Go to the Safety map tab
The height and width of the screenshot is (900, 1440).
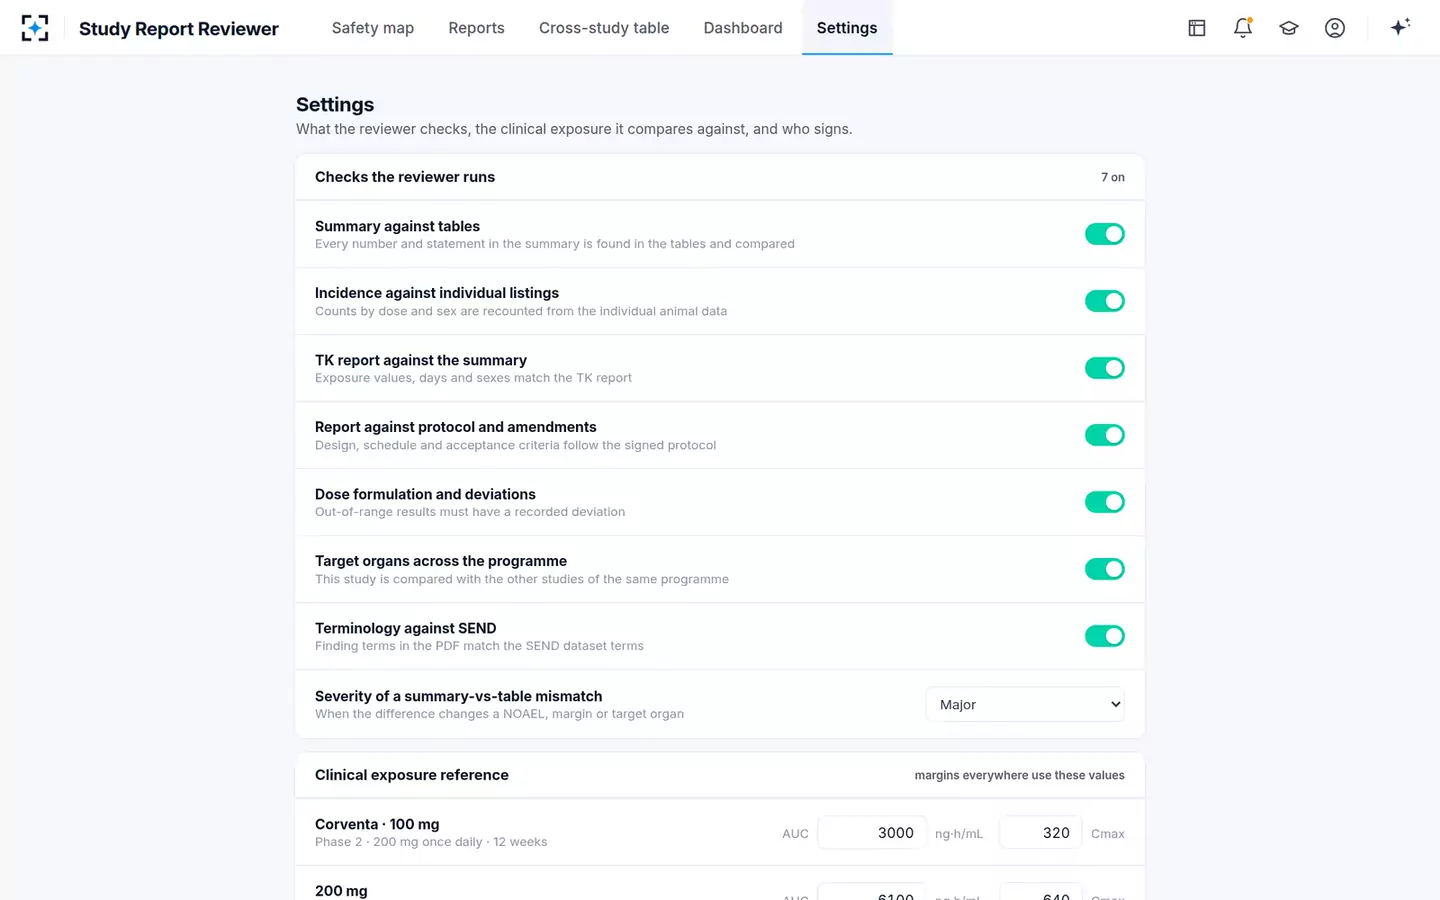[x=373, y=28]
